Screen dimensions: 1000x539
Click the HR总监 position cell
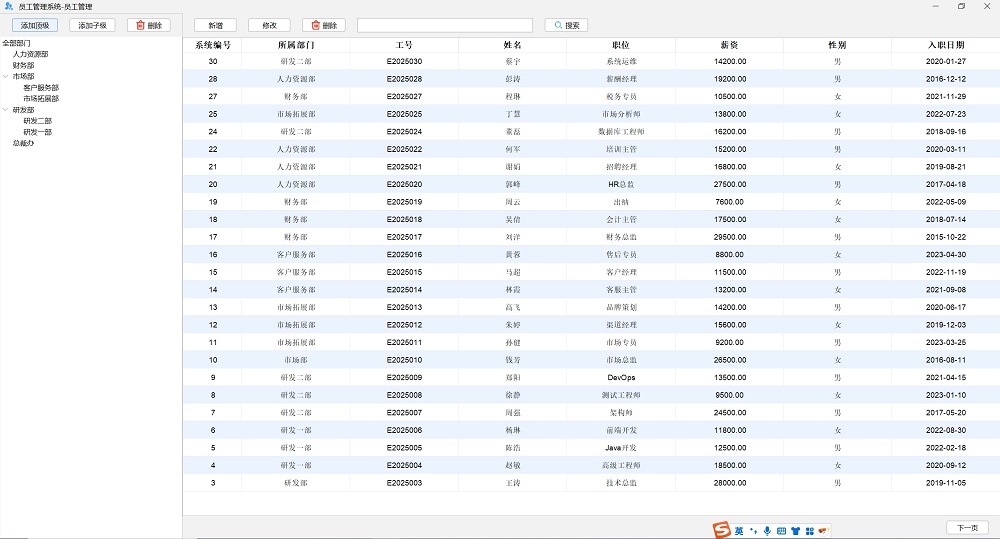621,184
